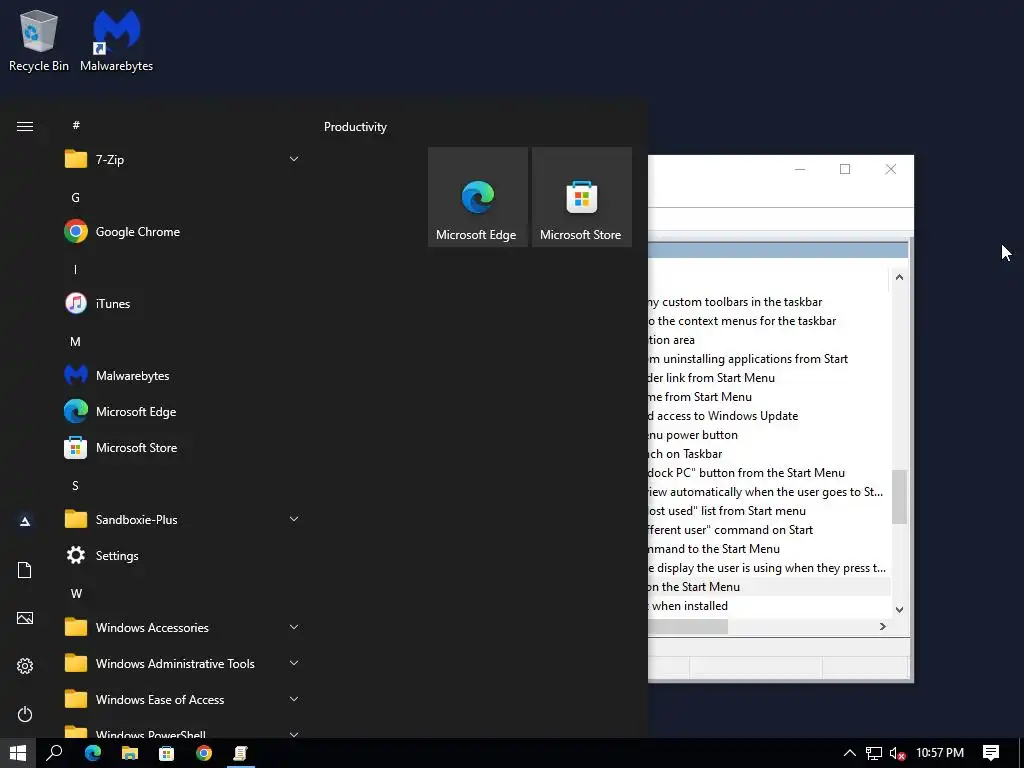Select policy 'mmand to the Start Menu'
The width and height of the screenshot is (1024, 768).
(x=768, y=549)
